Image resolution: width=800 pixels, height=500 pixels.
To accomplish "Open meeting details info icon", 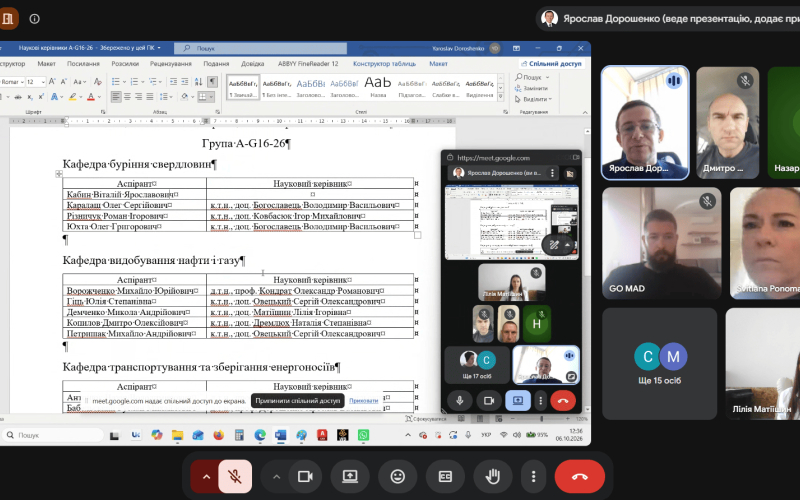I will pyautogui.click(x=34, y=19).
